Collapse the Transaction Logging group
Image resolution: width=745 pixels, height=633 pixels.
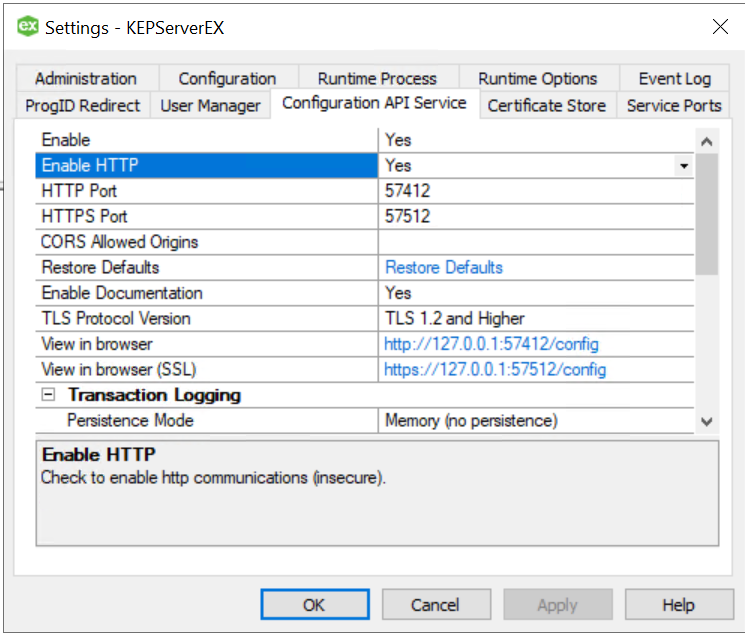tap(48, 394)
